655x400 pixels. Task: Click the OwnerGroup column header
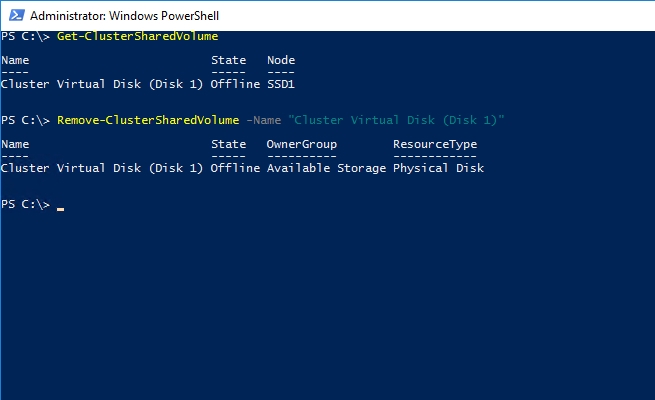[x=301, y=144]
